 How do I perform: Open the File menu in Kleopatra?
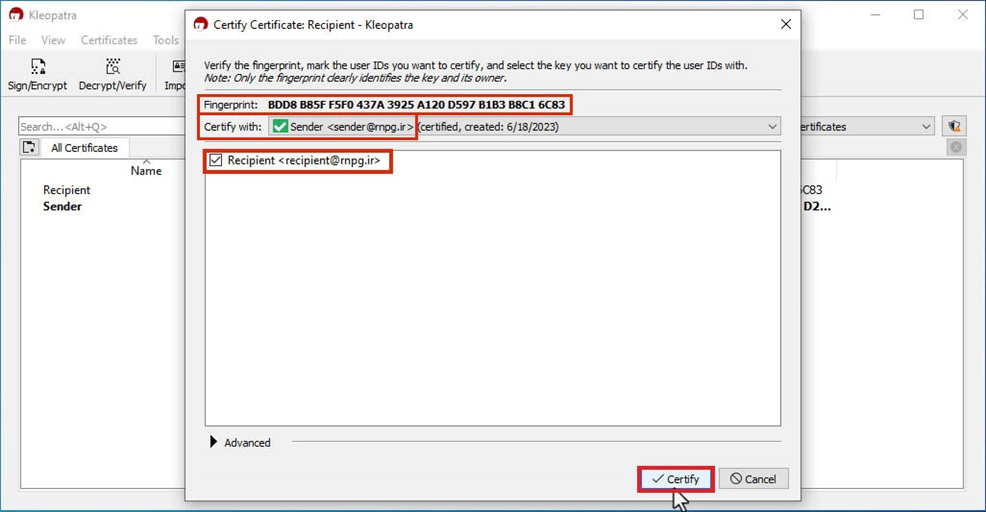[x=18, y=40]
